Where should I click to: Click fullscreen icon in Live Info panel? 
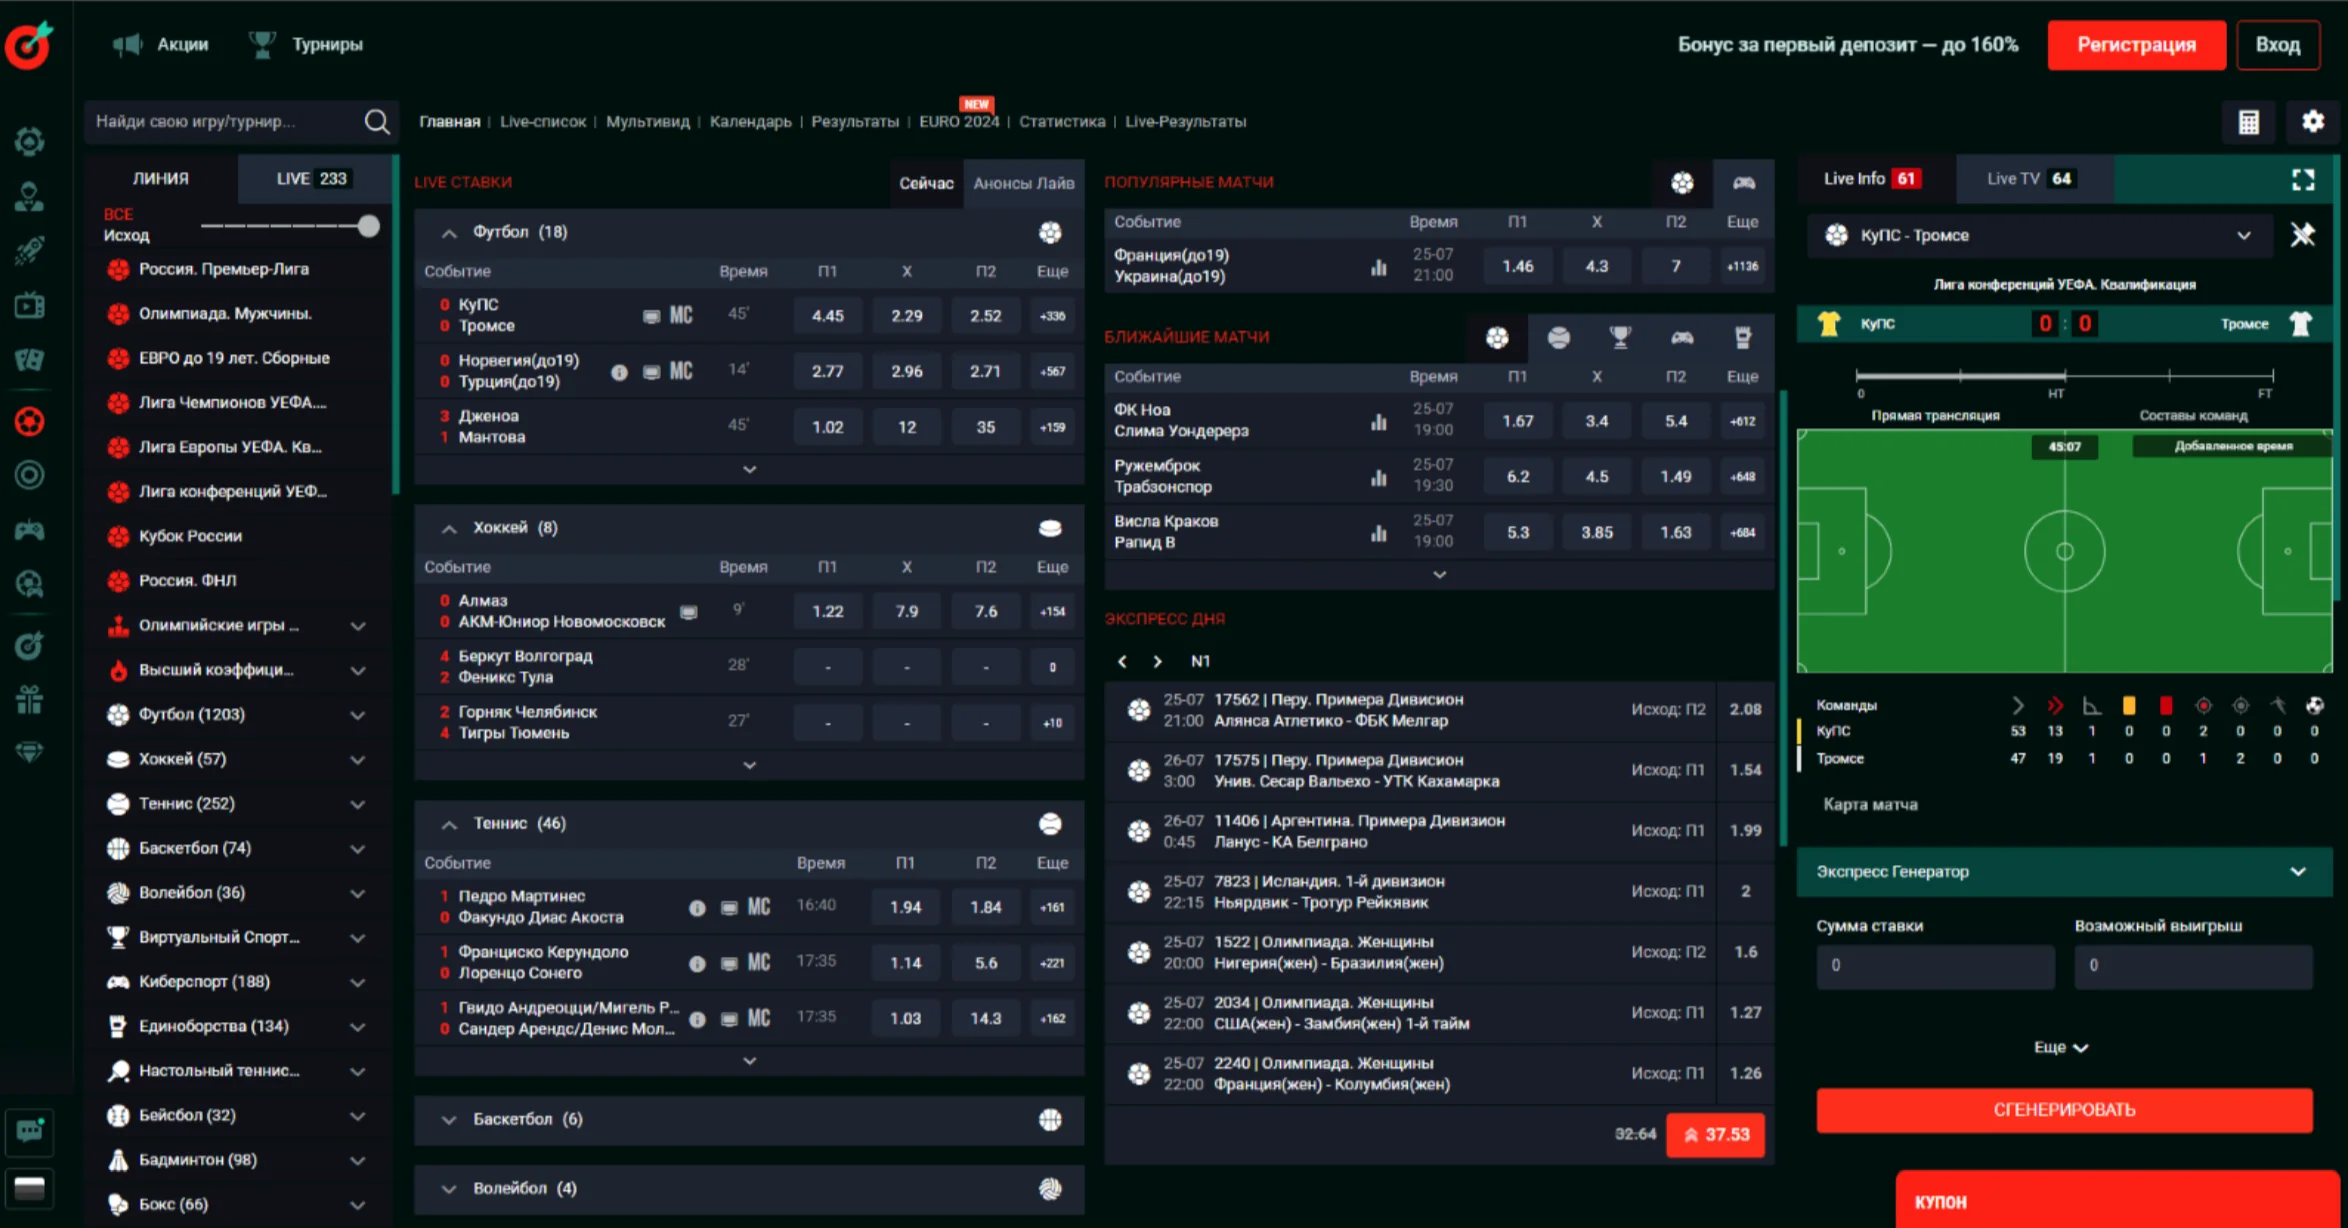[x=2303, y=179]
